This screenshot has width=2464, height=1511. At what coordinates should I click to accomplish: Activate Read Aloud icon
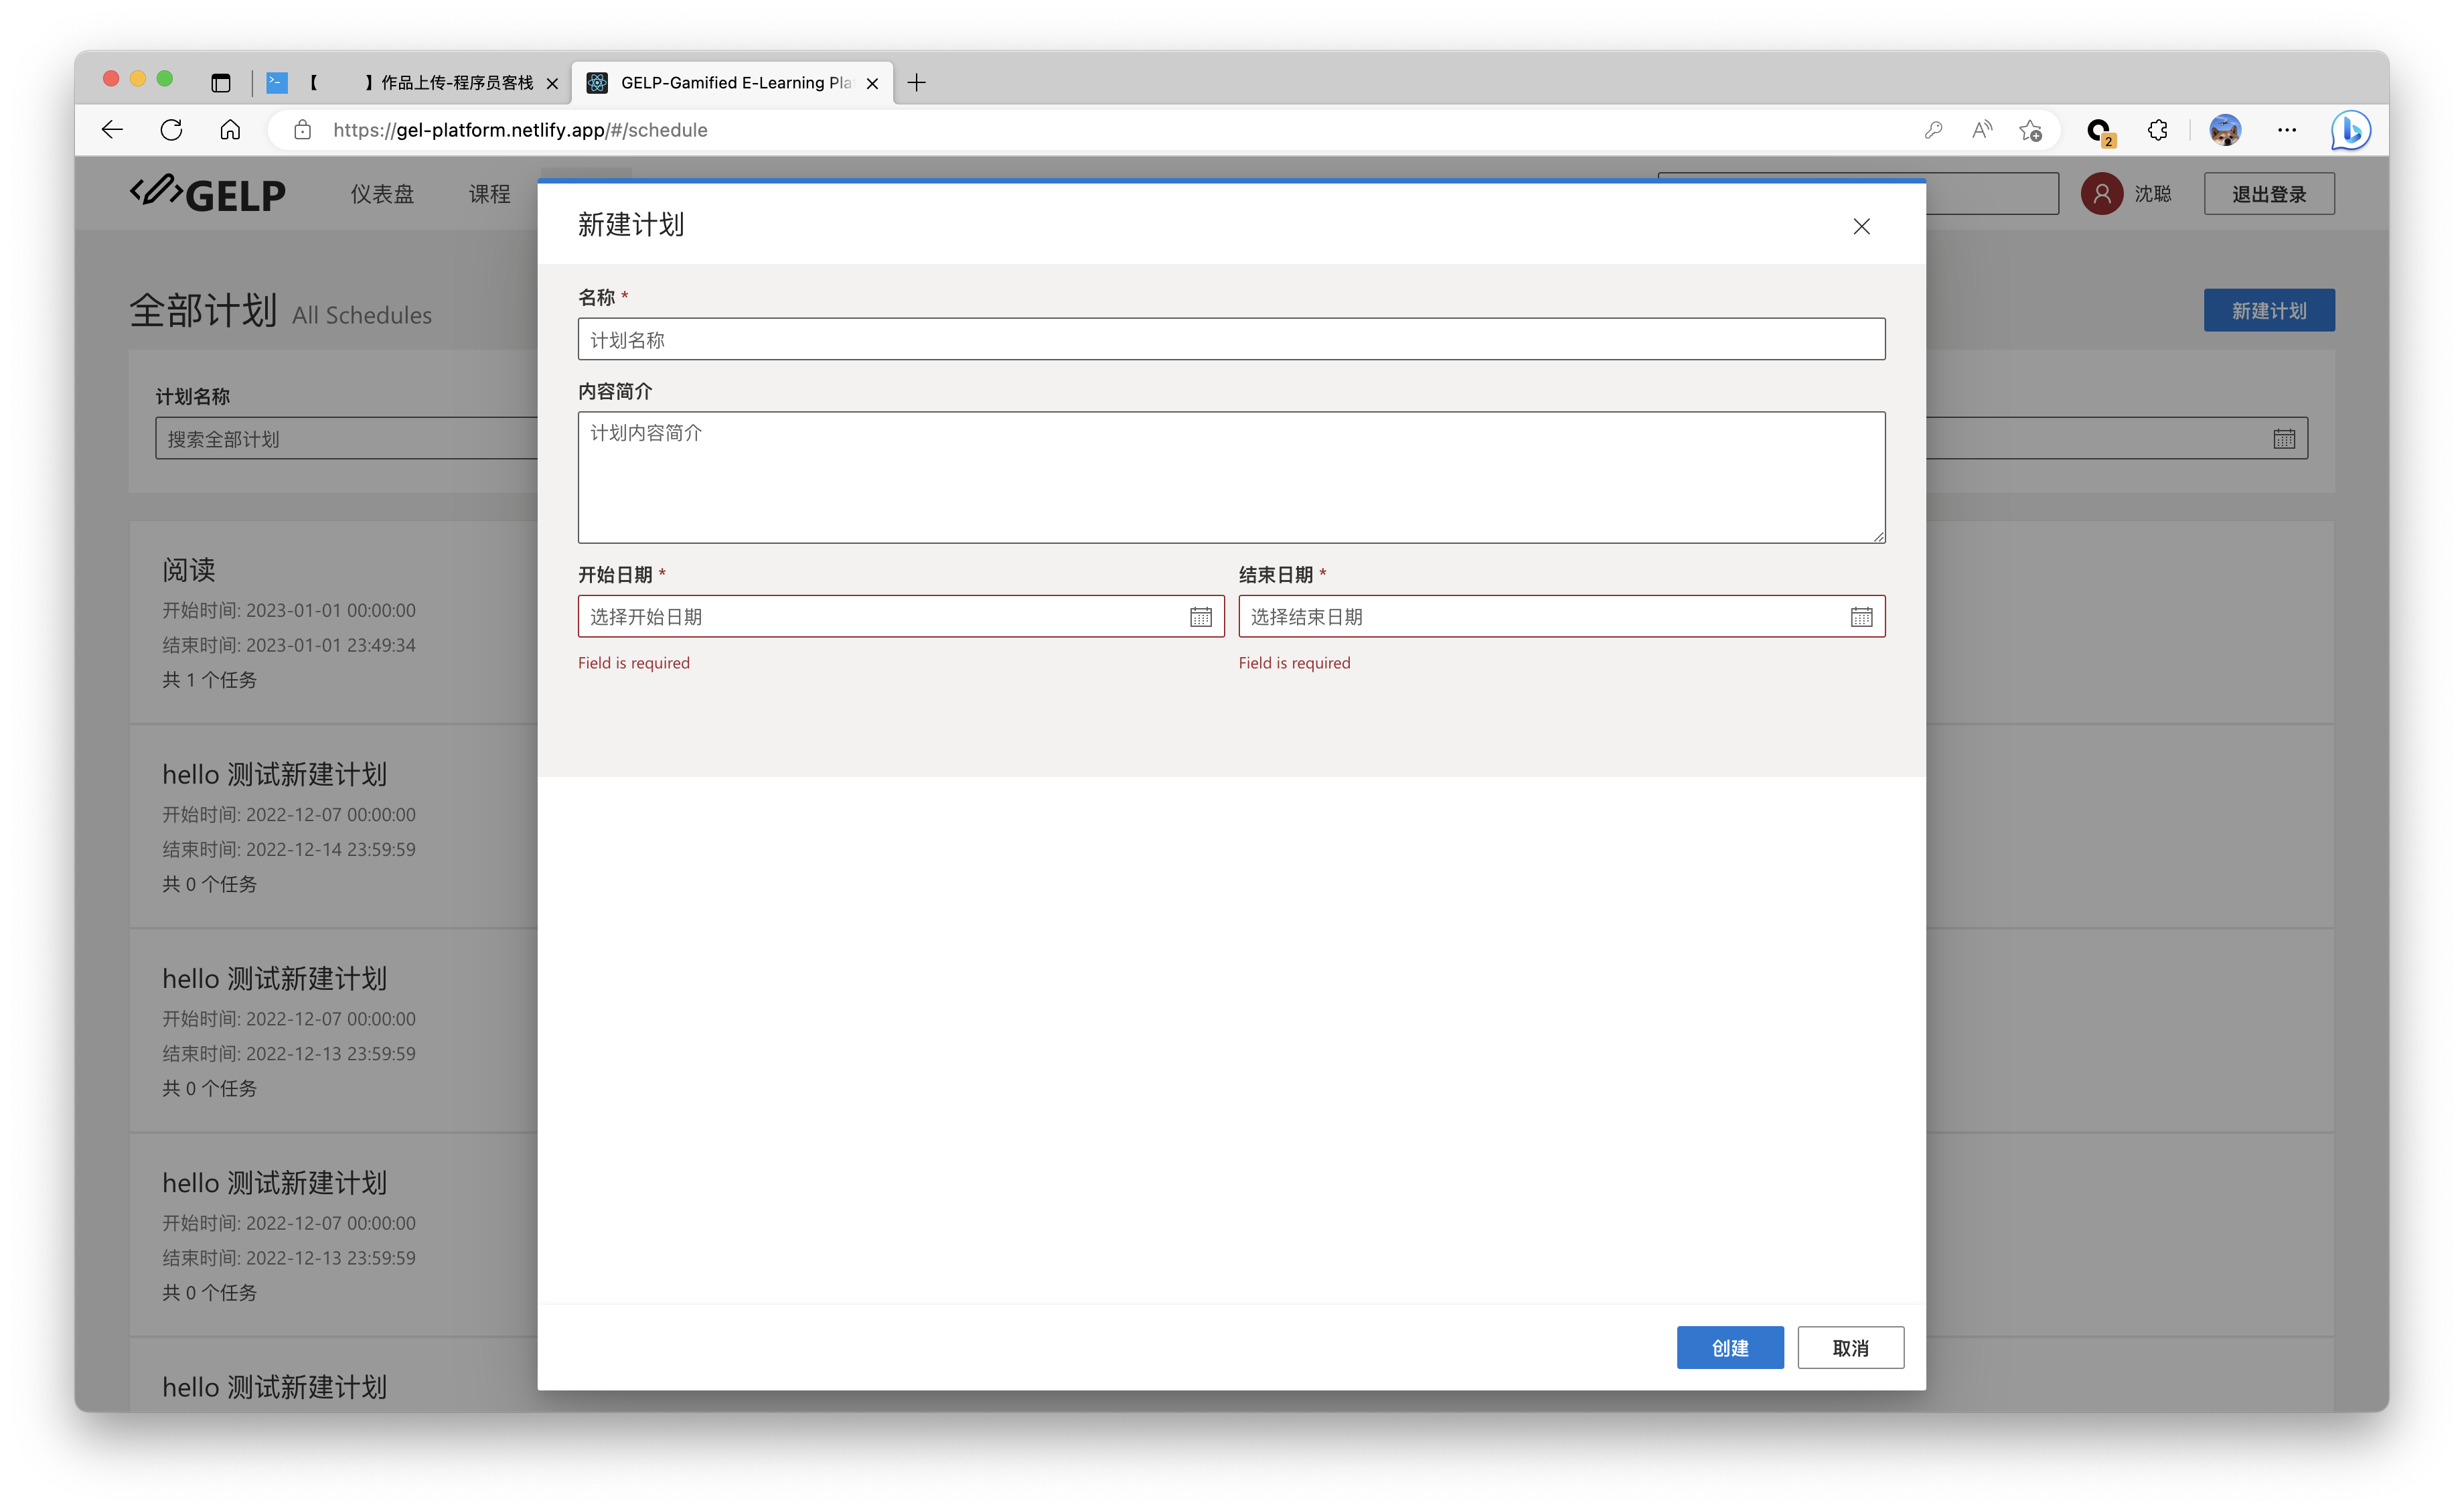(1981, 130)
